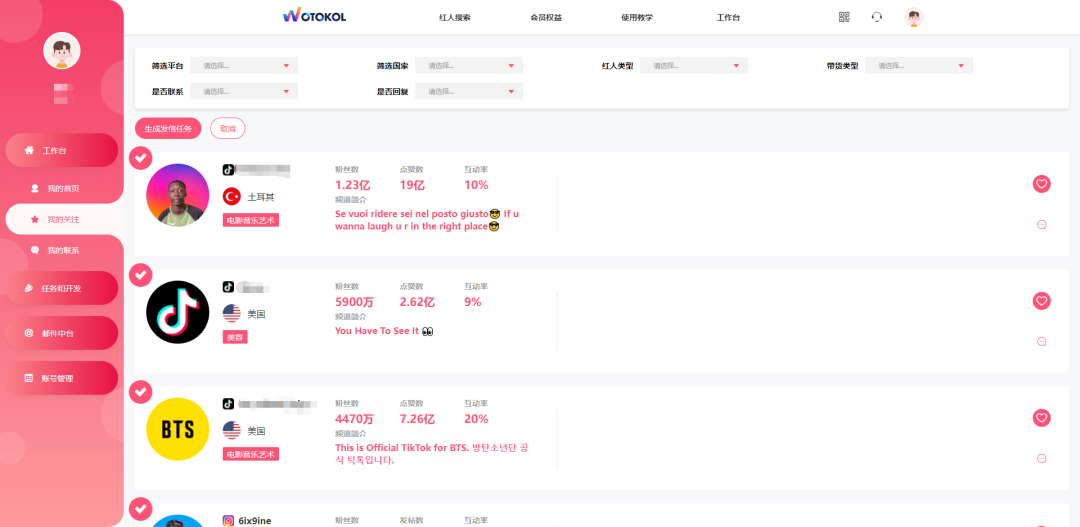Click the 生成发信任务 button

[168, 128]
